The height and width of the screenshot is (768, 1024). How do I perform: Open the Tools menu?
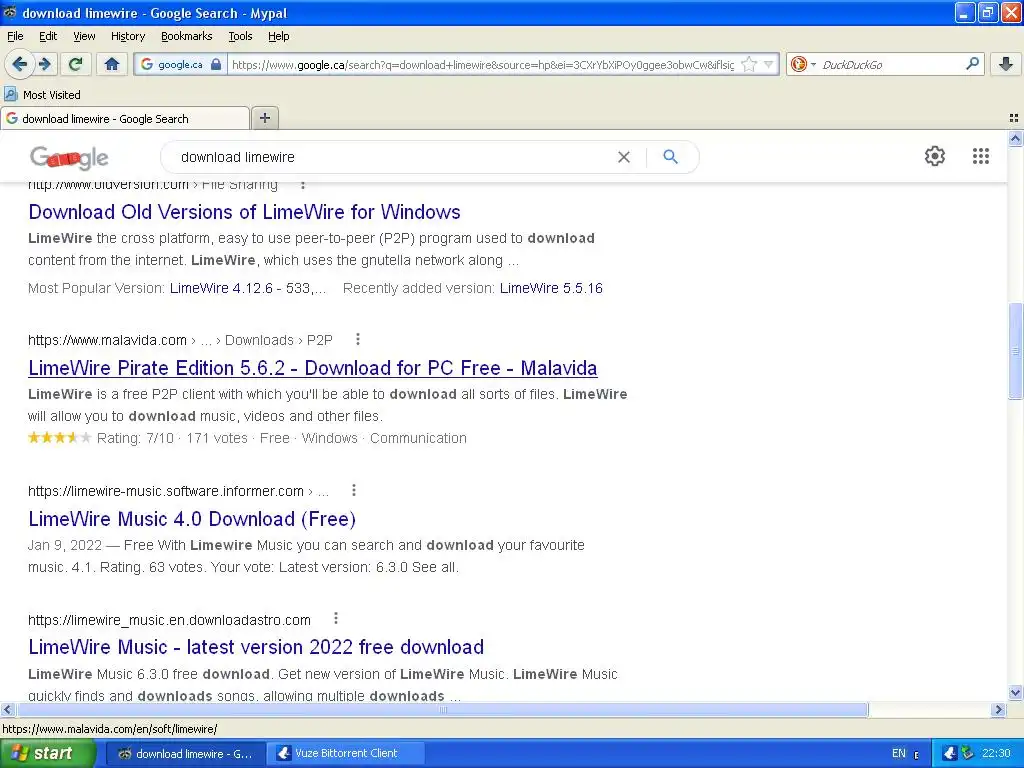240,36
